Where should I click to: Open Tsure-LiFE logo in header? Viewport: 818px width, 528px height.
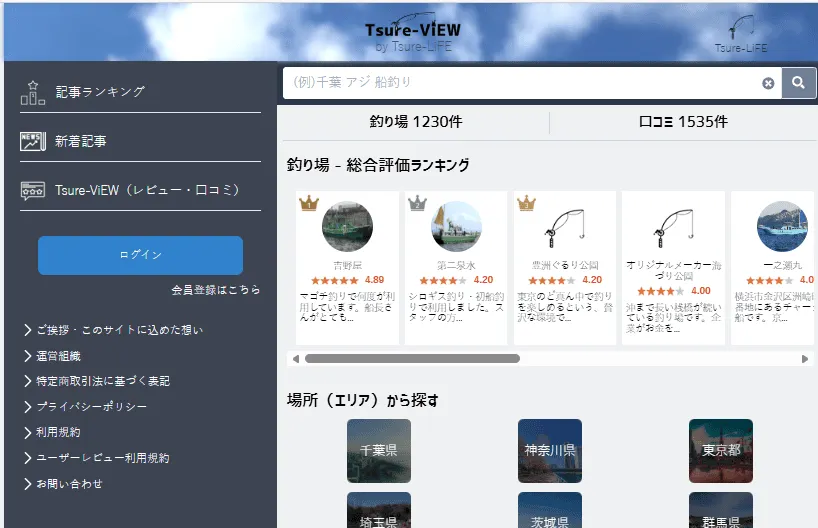pyautogui.click(x=741, y=34)
